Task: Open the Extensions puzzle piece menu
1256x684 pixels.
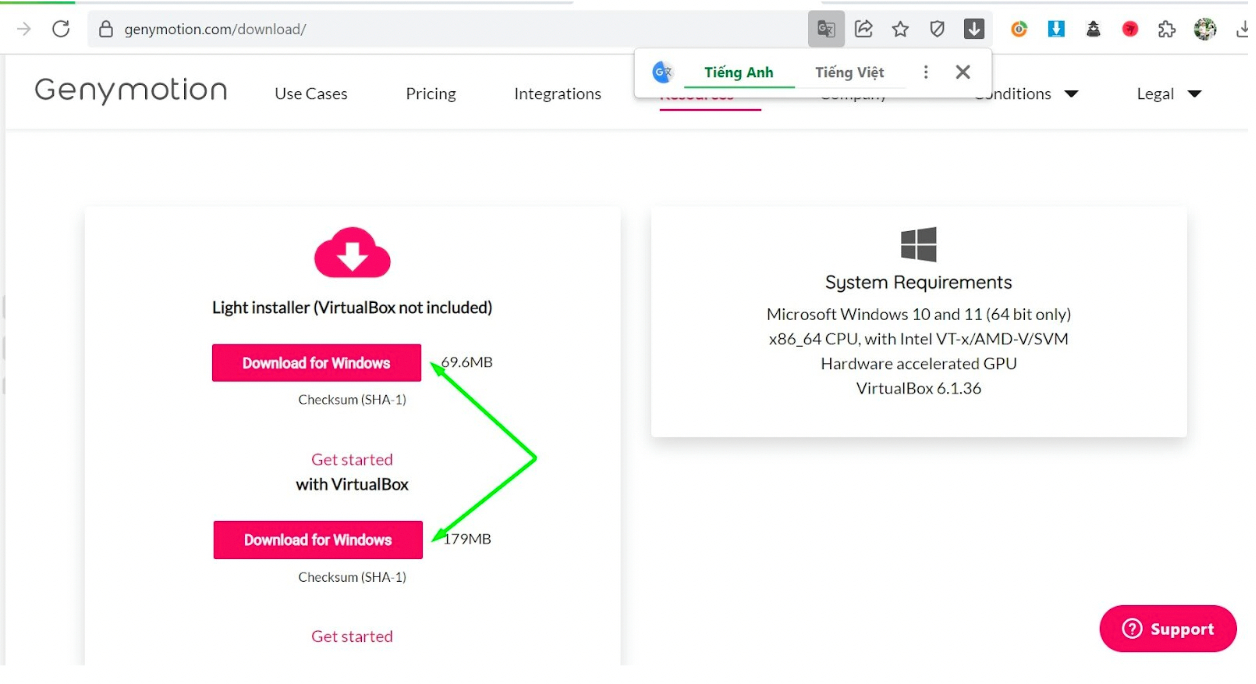Action: point(1167,29)
